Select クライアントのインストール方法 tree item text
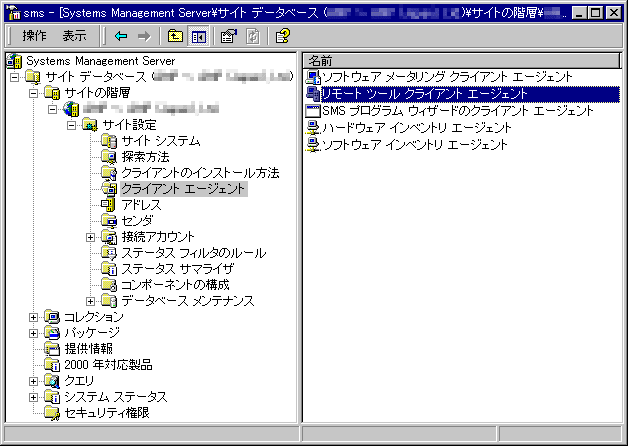Image resolution: width=629 pixels, height=447 pixels. pos(200,173)
